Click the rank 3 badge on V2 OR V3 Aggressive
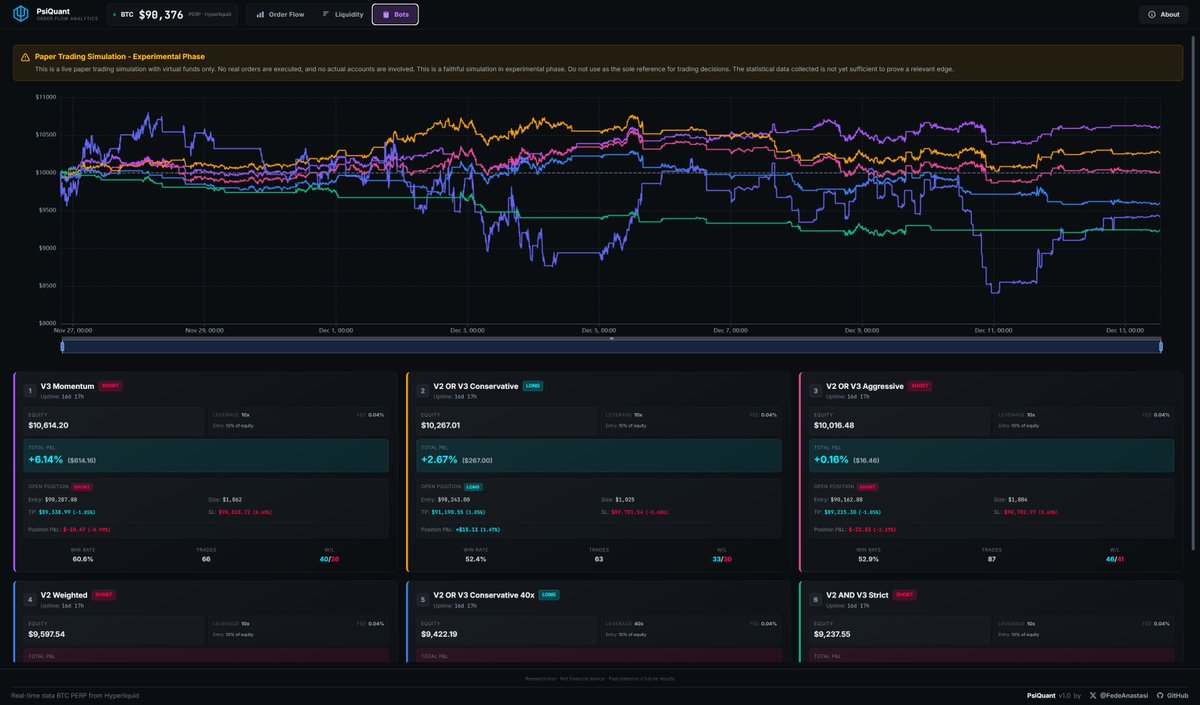The width and height of the screenshot is (1200, 705). pos(816,390)
